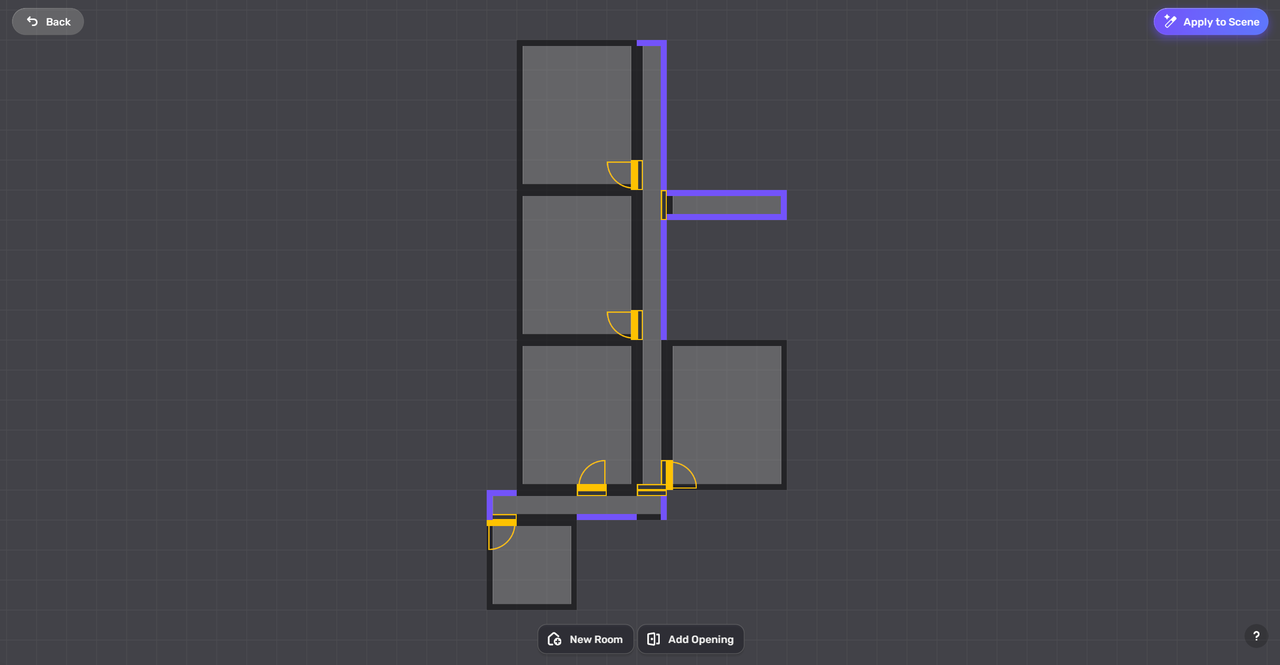
Task: Select door on lower-left room's bottom wall
Action: click(x=592, y=488)
